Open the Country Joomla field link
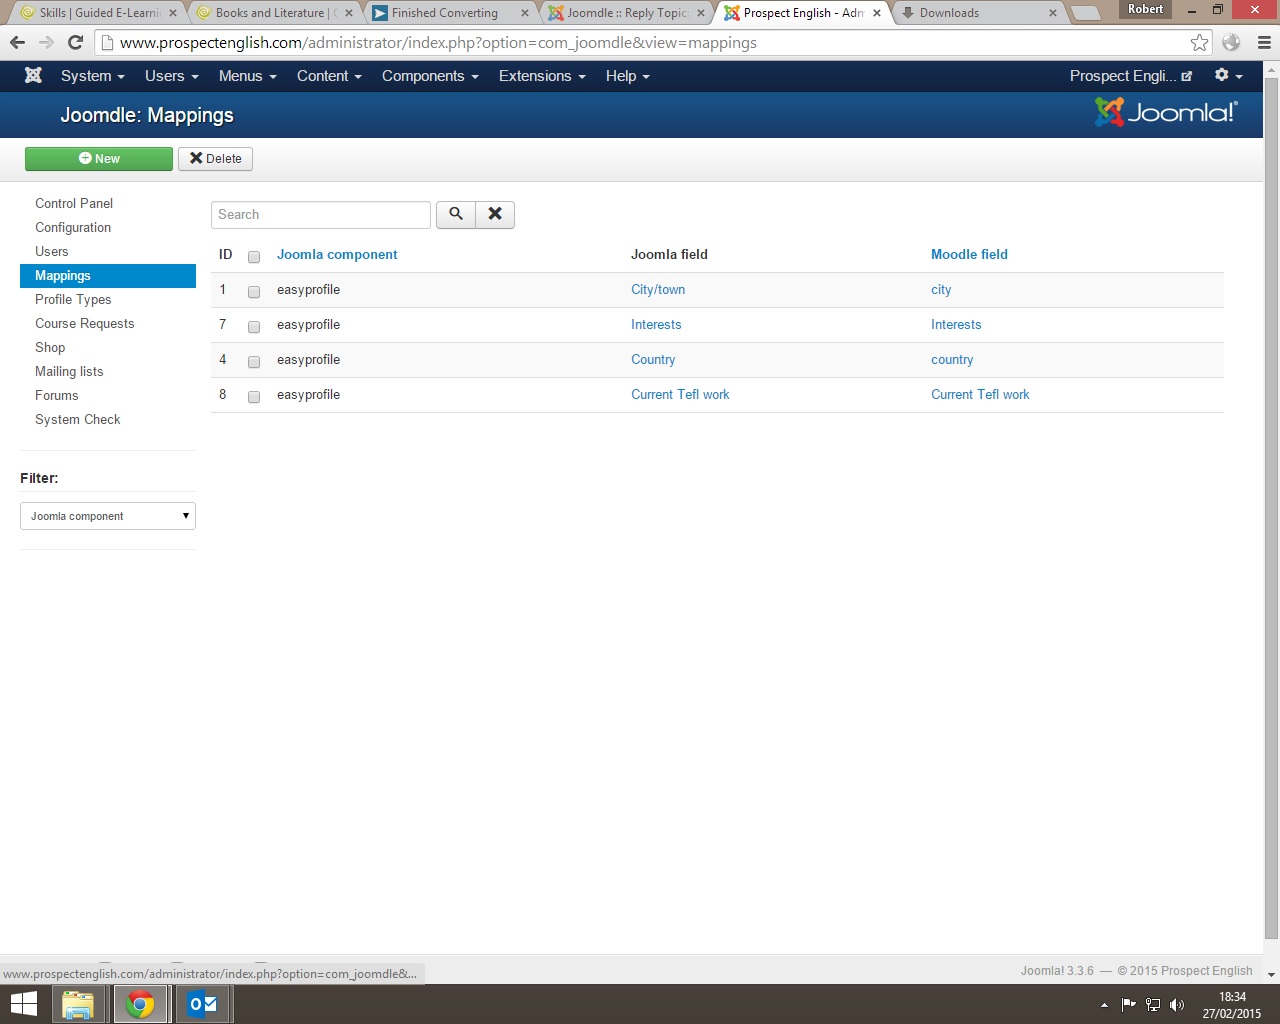1280x1024 pixels. (653, 359)
